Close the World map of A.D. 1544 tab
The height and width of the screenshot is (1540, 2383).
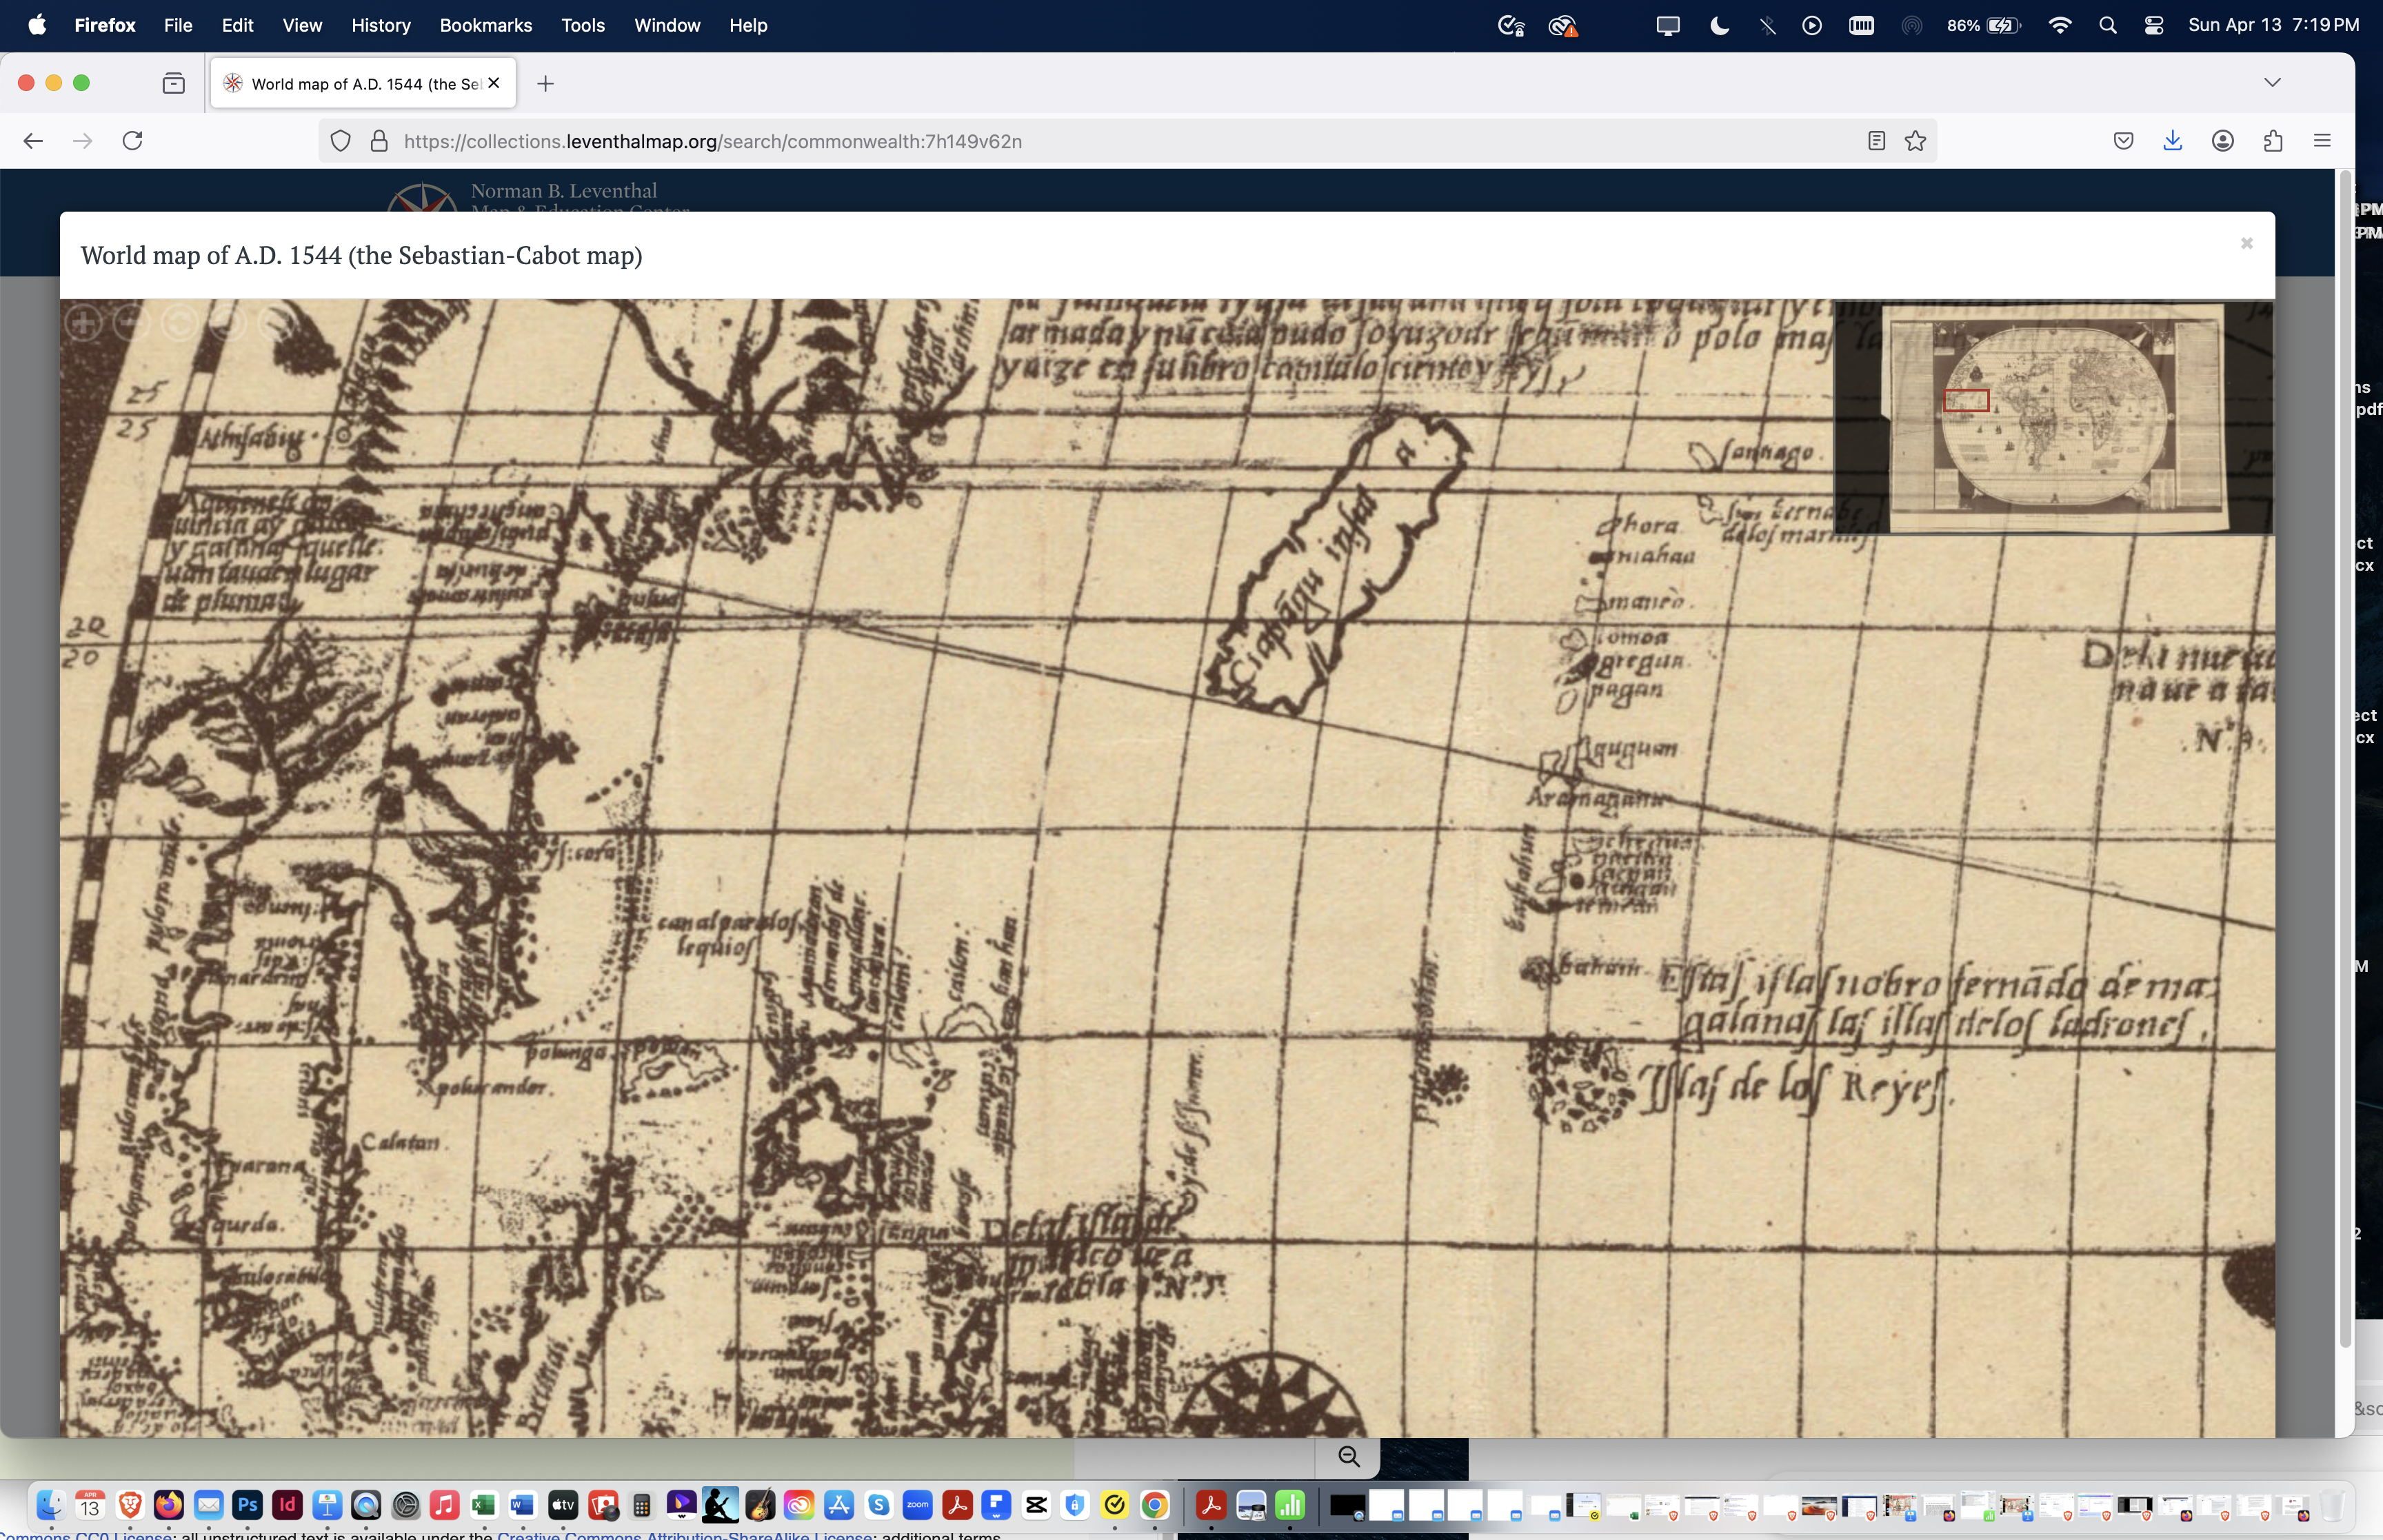pyautogui.click(x=494, y=83)
